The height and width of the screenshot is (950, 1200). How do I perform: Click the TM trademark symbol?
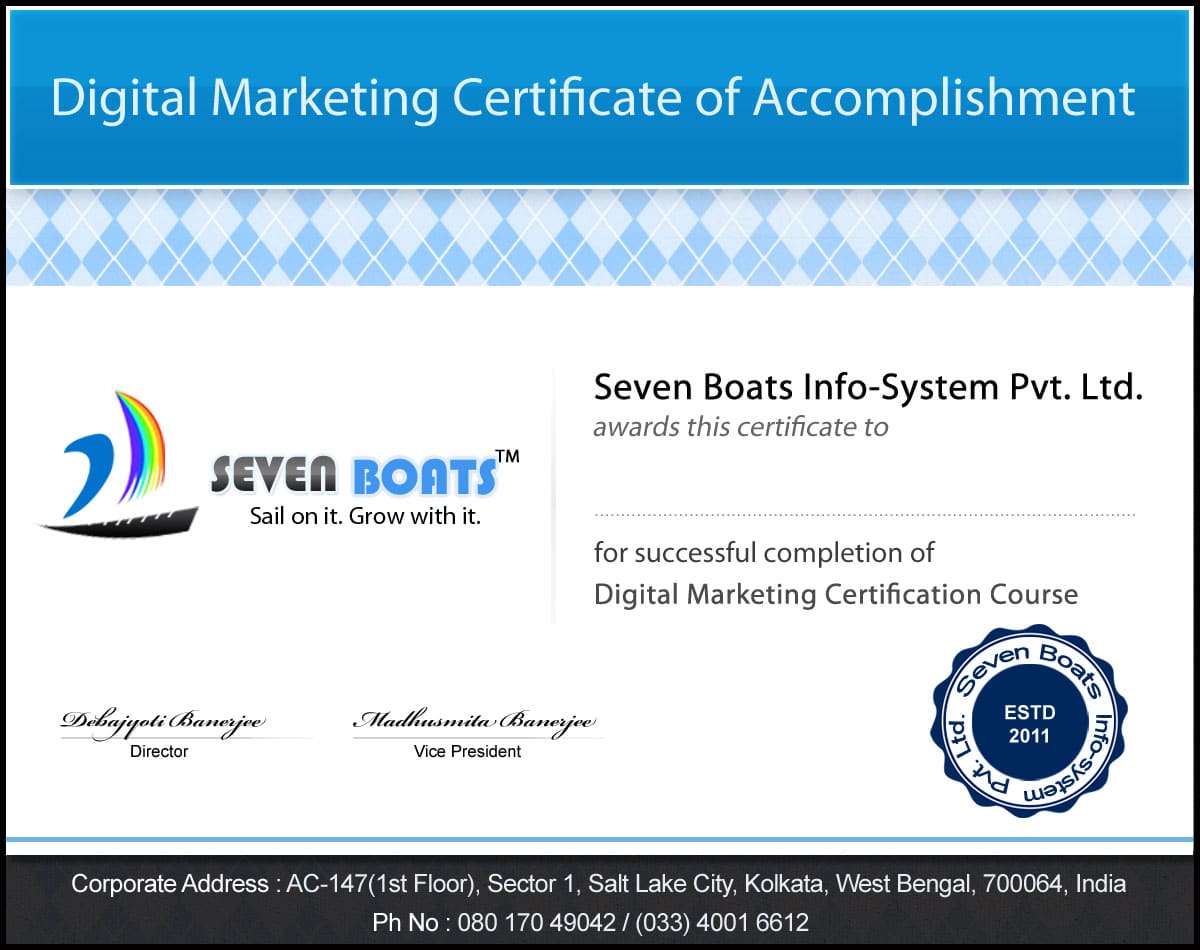(508, 457)
